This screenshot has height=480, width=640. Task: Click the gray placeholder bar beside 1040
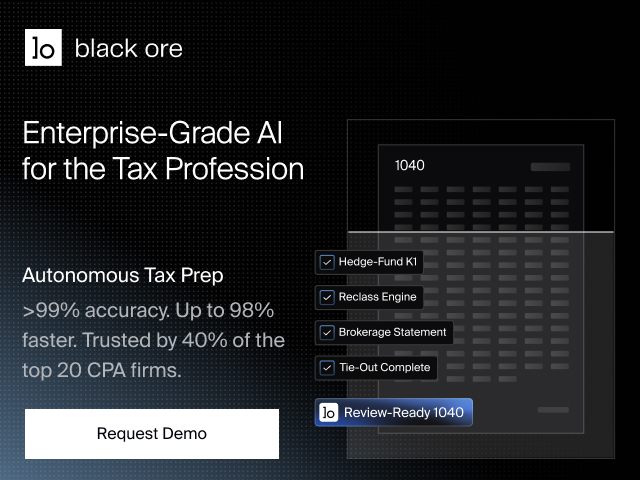[550, 167]
